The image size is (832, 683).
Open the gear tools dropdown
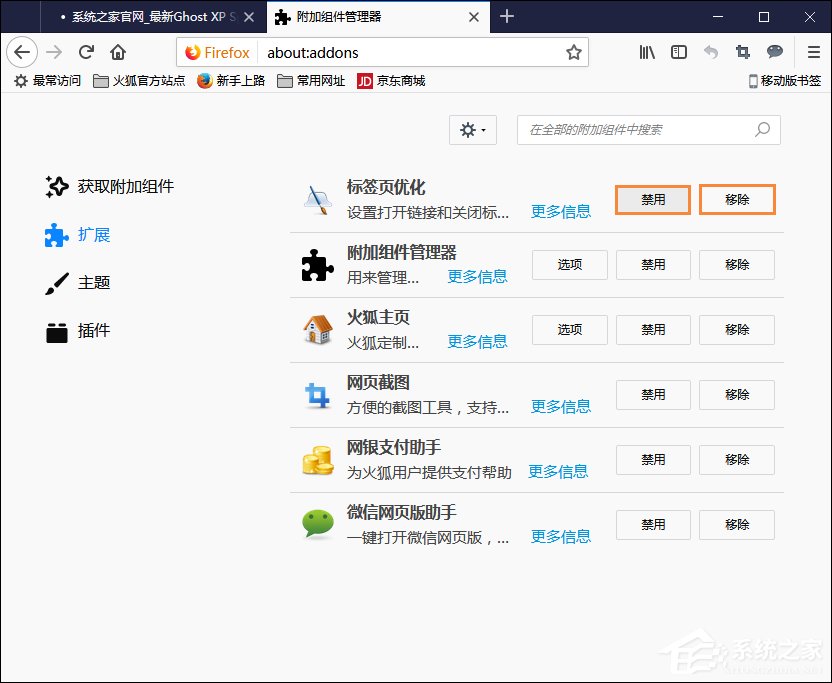pos(472,130)
